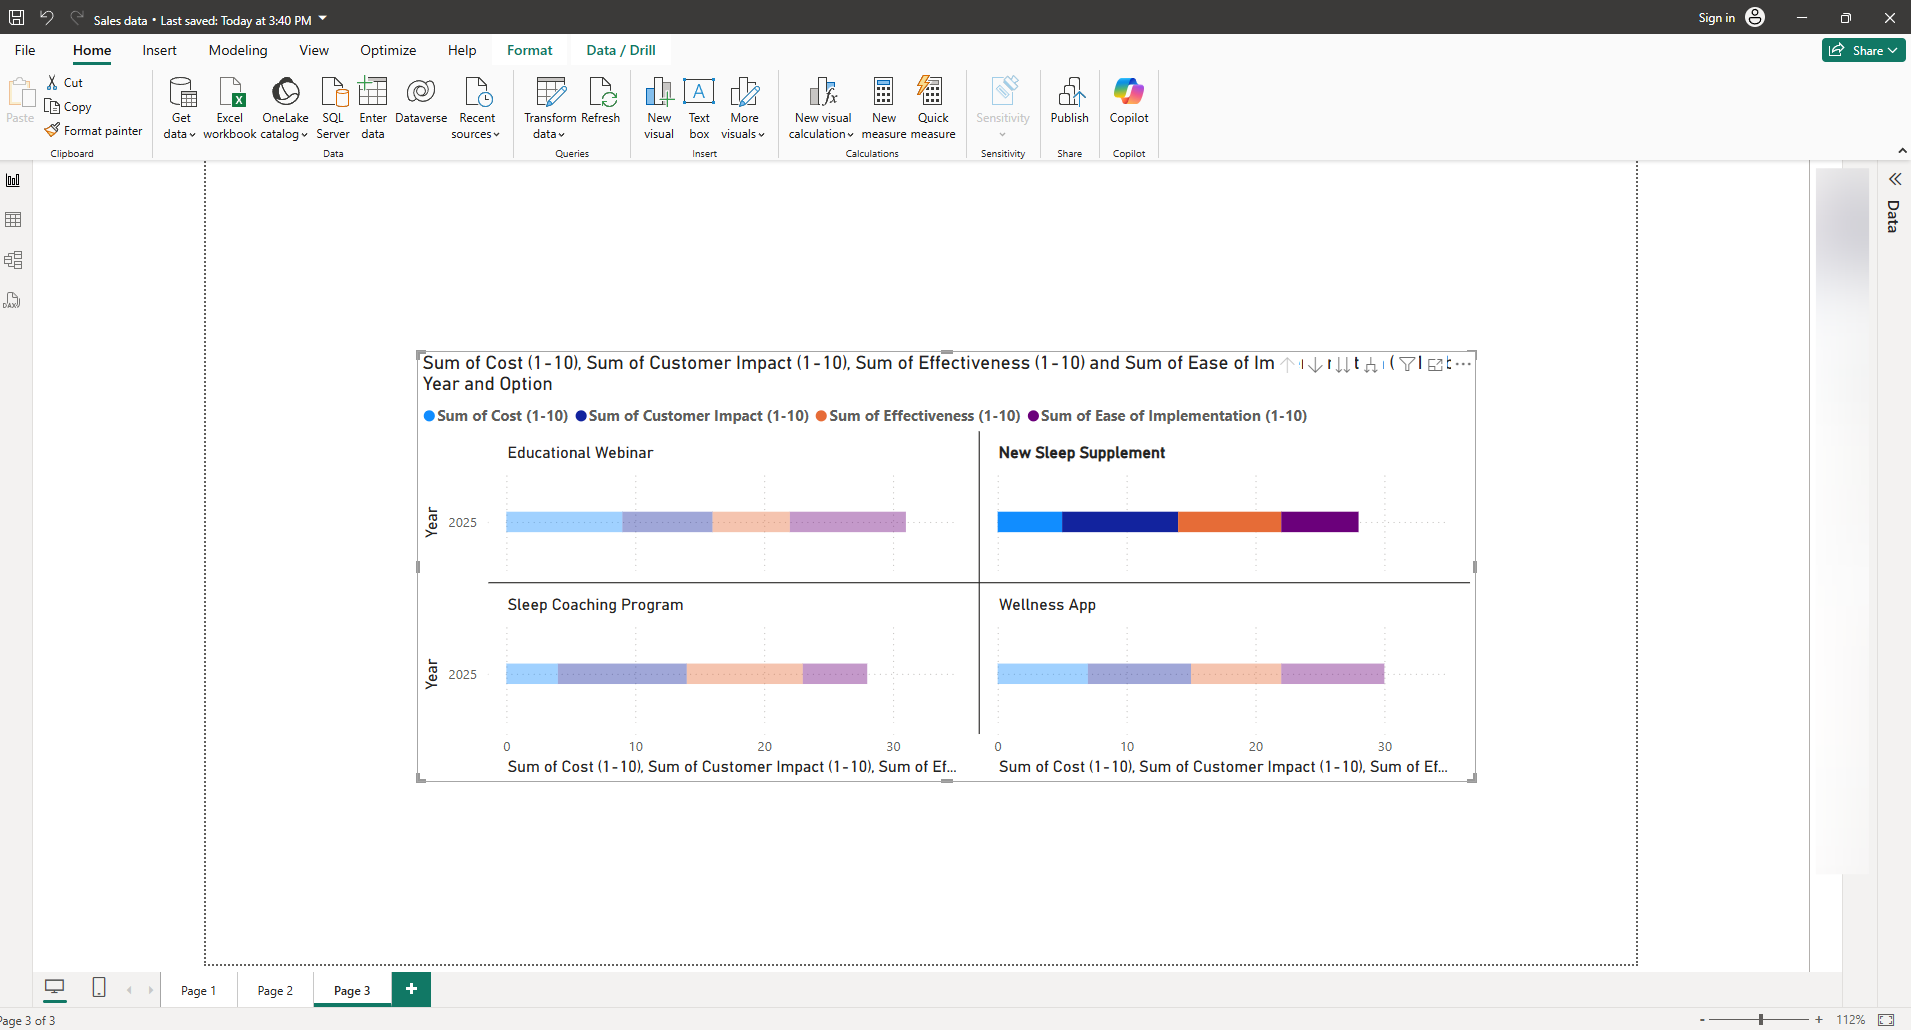Image resolution: width=1911 pixels, height=1030 pixels.
Task: Switch to Table view in sidebar
Action: 13,220
